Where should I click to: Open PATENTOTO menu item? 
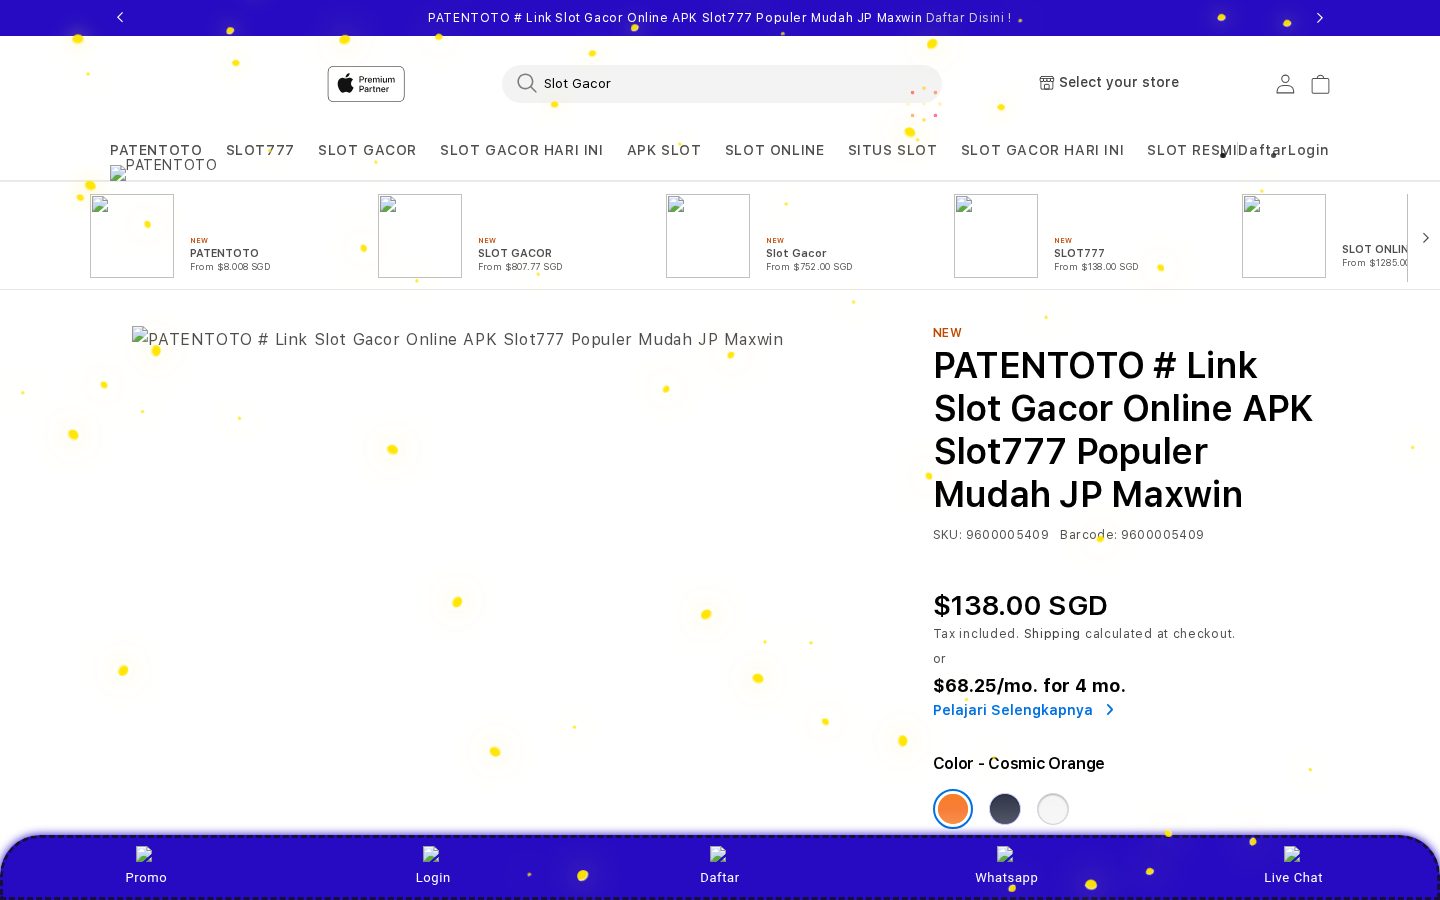pos(156,150)
